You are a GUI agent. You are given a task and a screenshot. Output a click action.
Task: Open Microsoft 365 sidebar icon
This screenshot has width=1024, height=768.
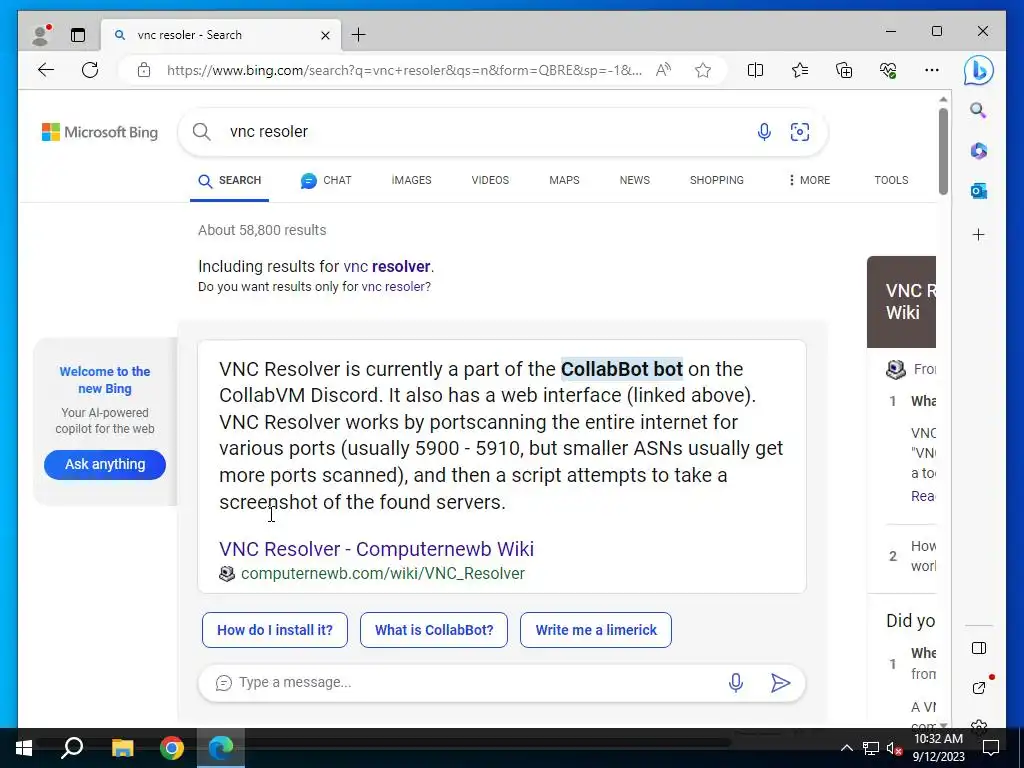pos(978,151)
